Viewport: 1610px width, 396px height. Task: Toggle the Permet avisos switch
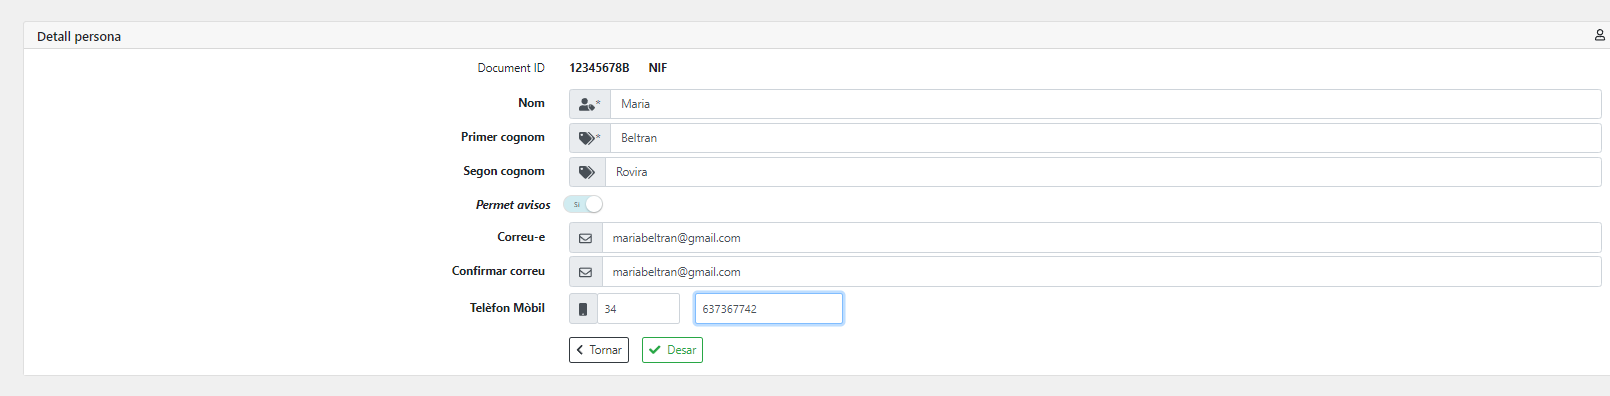pos(583,204)
